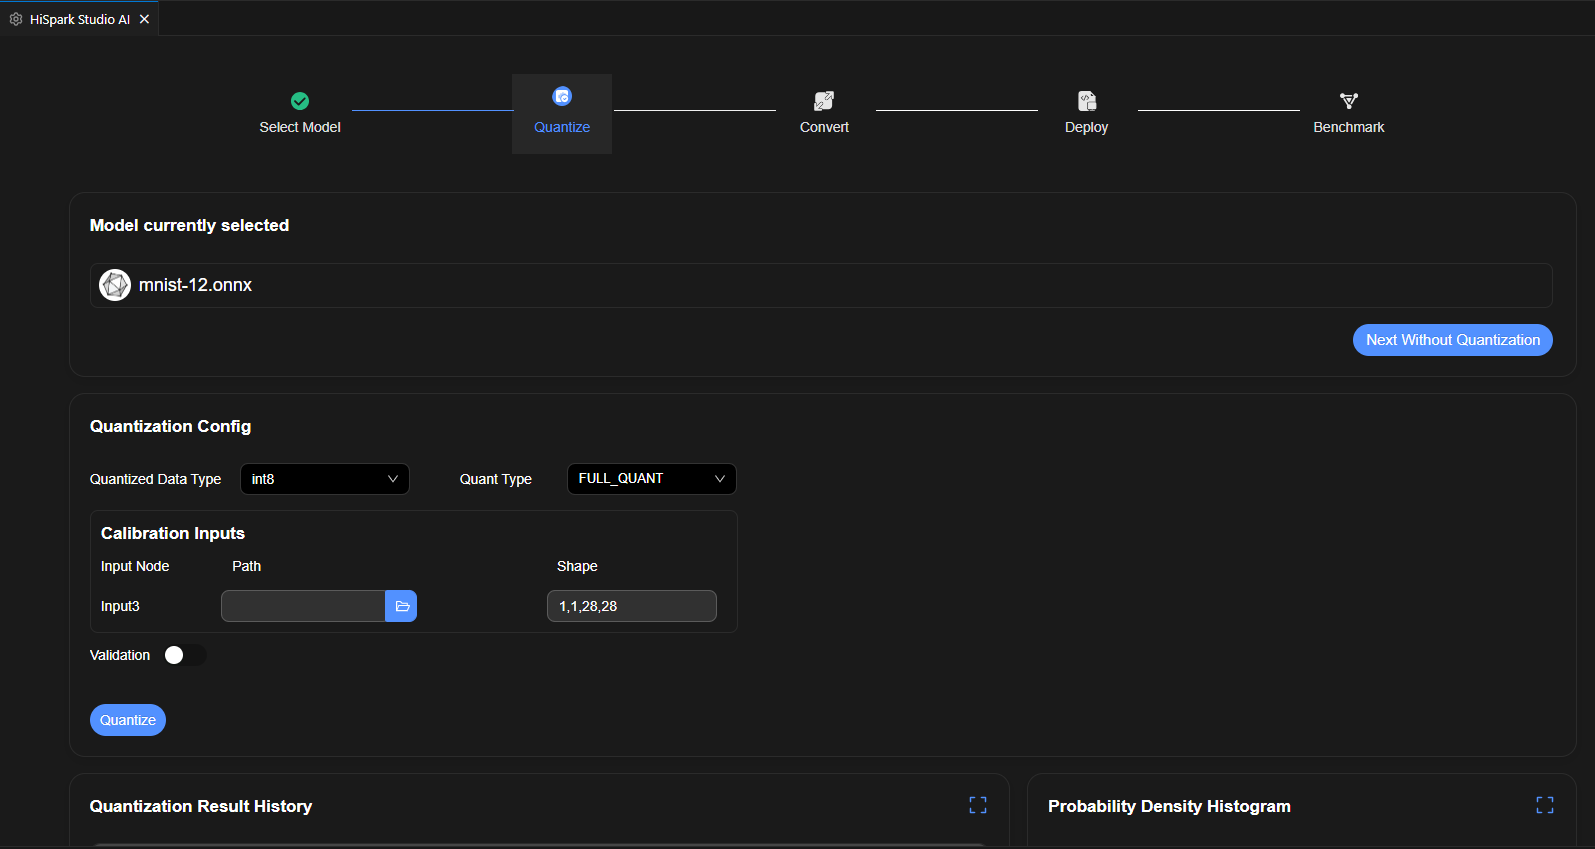Go to the Deploy step label
The height and width of the screenshot is (849, 1595).
pos(1087,127)
